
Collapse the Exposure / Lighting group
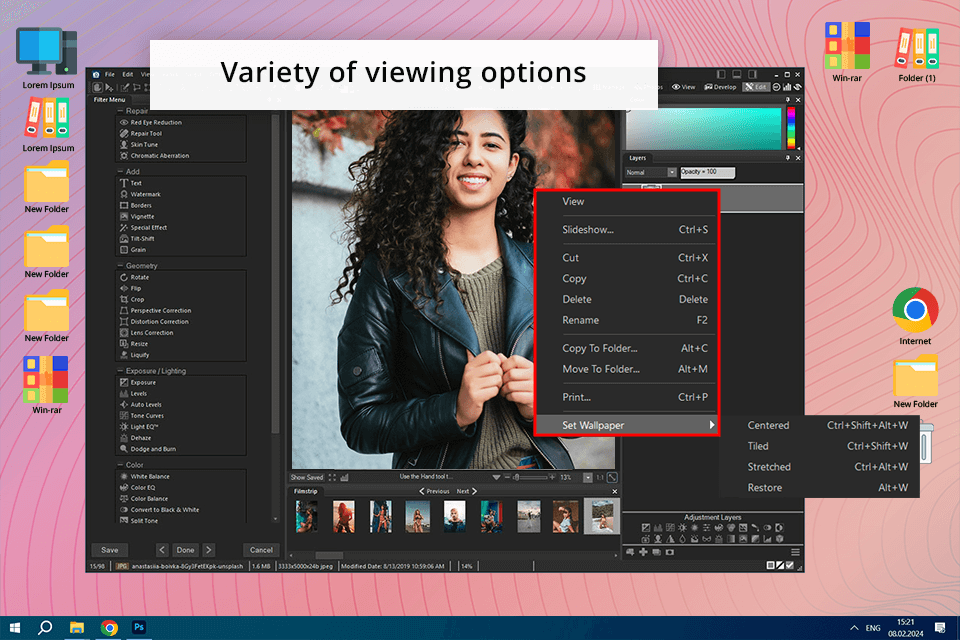click(120, 371)
